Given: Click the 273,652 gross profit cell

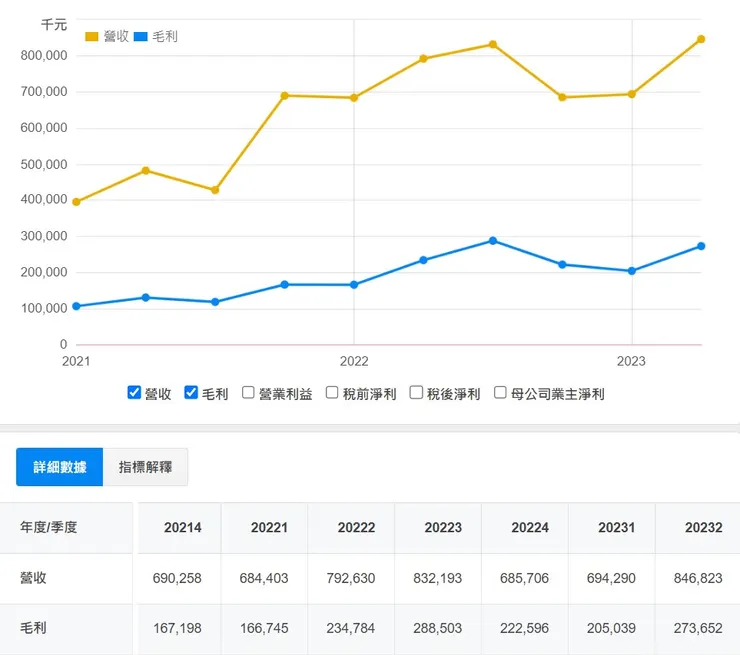Looking at the screenshot, I should tap(698, 628).
